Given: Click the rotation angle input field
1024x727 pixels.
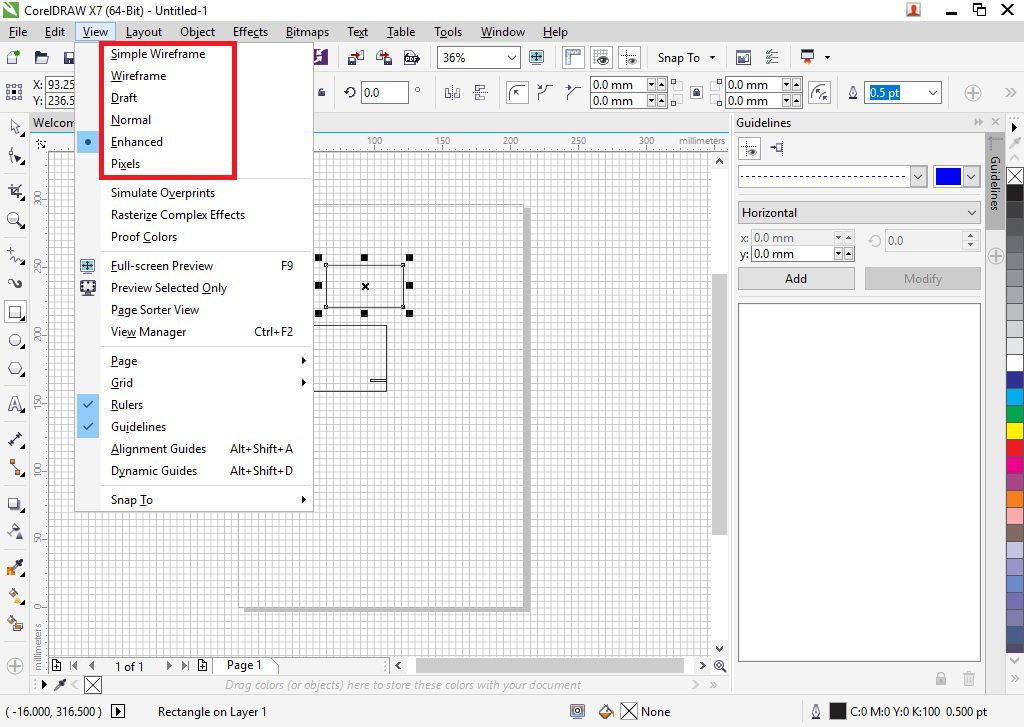Looking at the screenshot, I should tap(385, 93).
